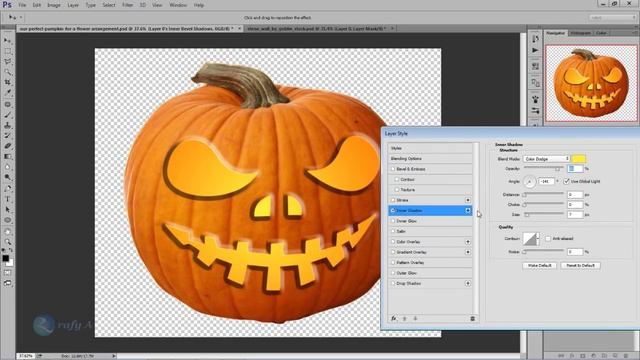This screenshot has width=640, height=360.
Task: Enable the Texture checkbox
Action: click(x=396, y=190)
